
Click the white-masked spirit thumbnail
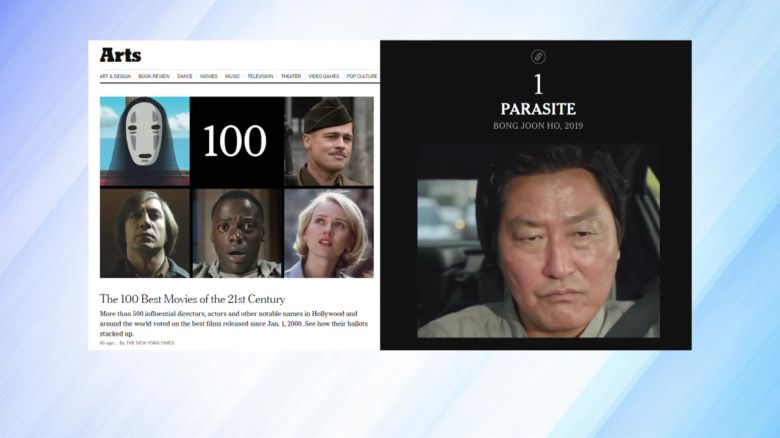144,141
